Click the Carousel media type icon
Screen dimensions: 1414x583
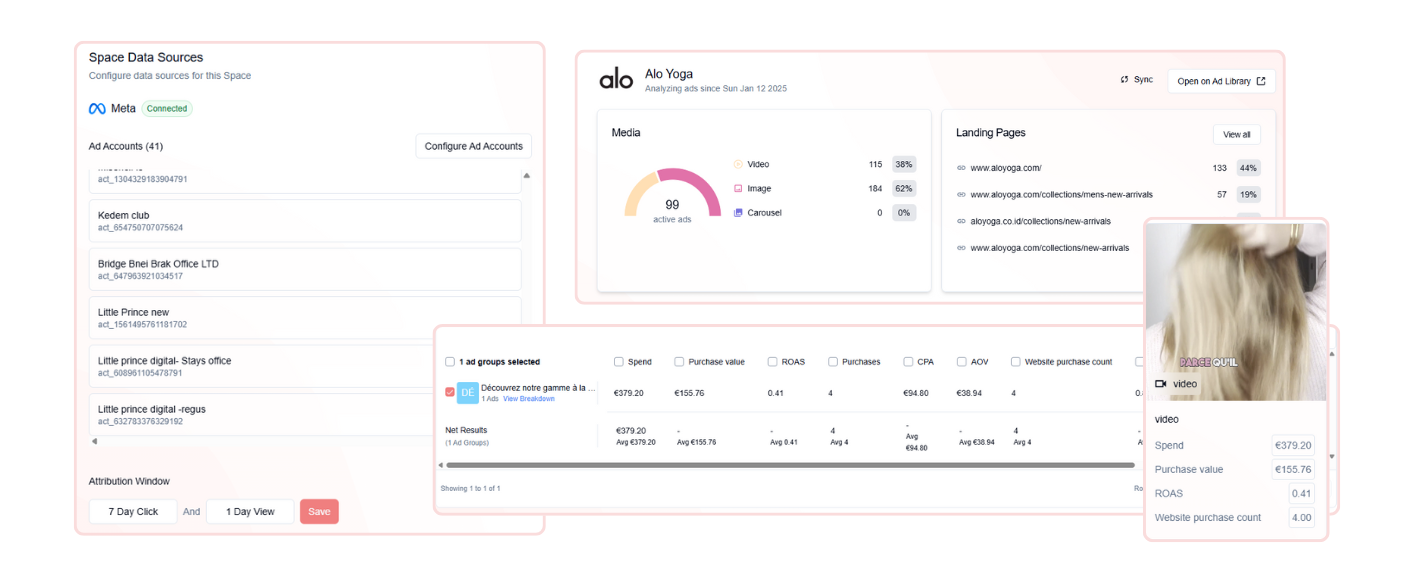pos(738,212)
